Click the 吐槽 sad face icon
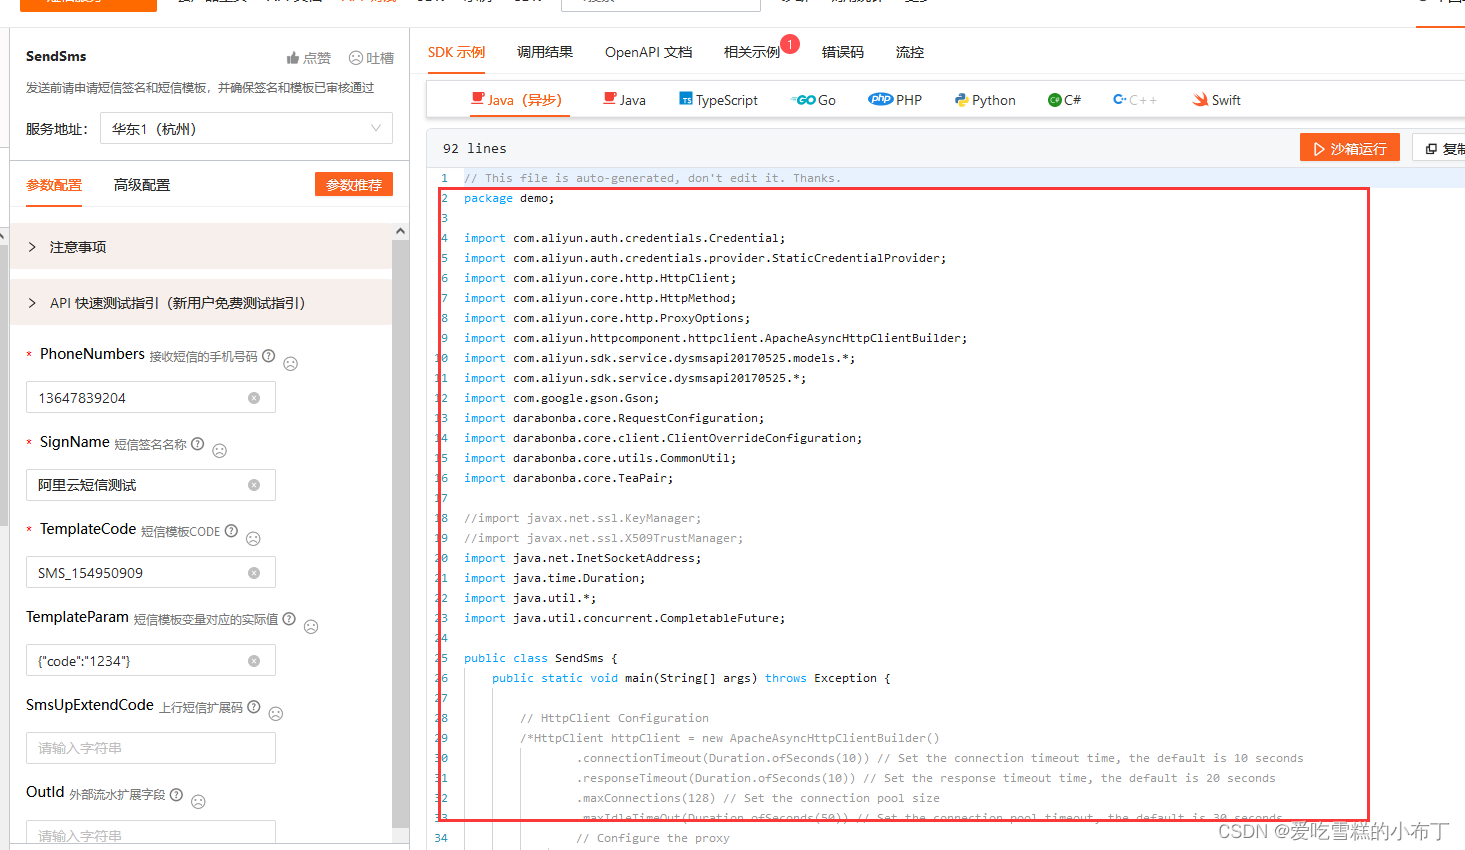Screen dimensions: 1465x850 coord(355,58)
